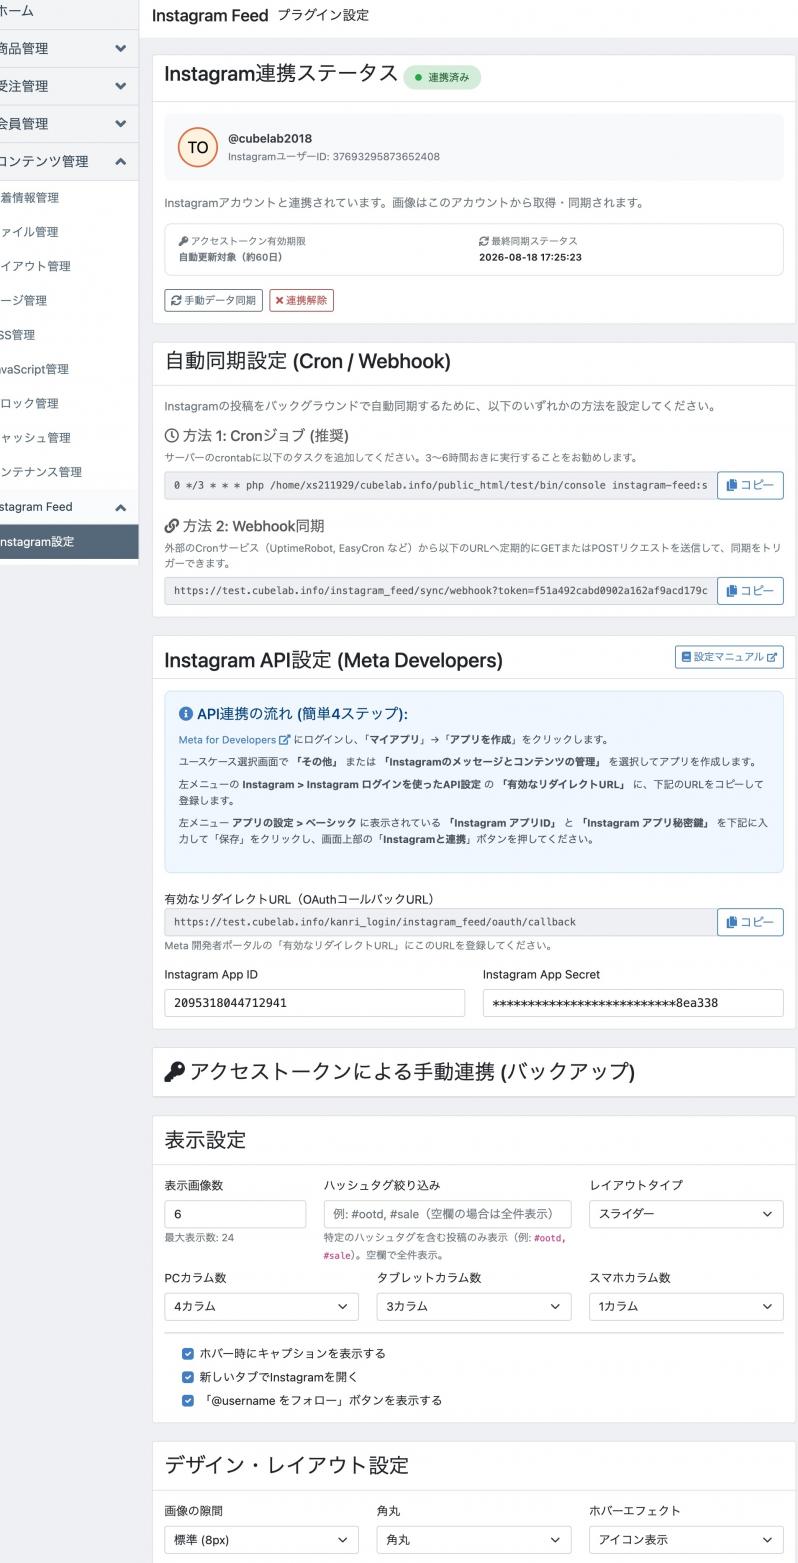
Task: Collapse the Instagram Feed sidebar submenu
Action: [69, 507]
